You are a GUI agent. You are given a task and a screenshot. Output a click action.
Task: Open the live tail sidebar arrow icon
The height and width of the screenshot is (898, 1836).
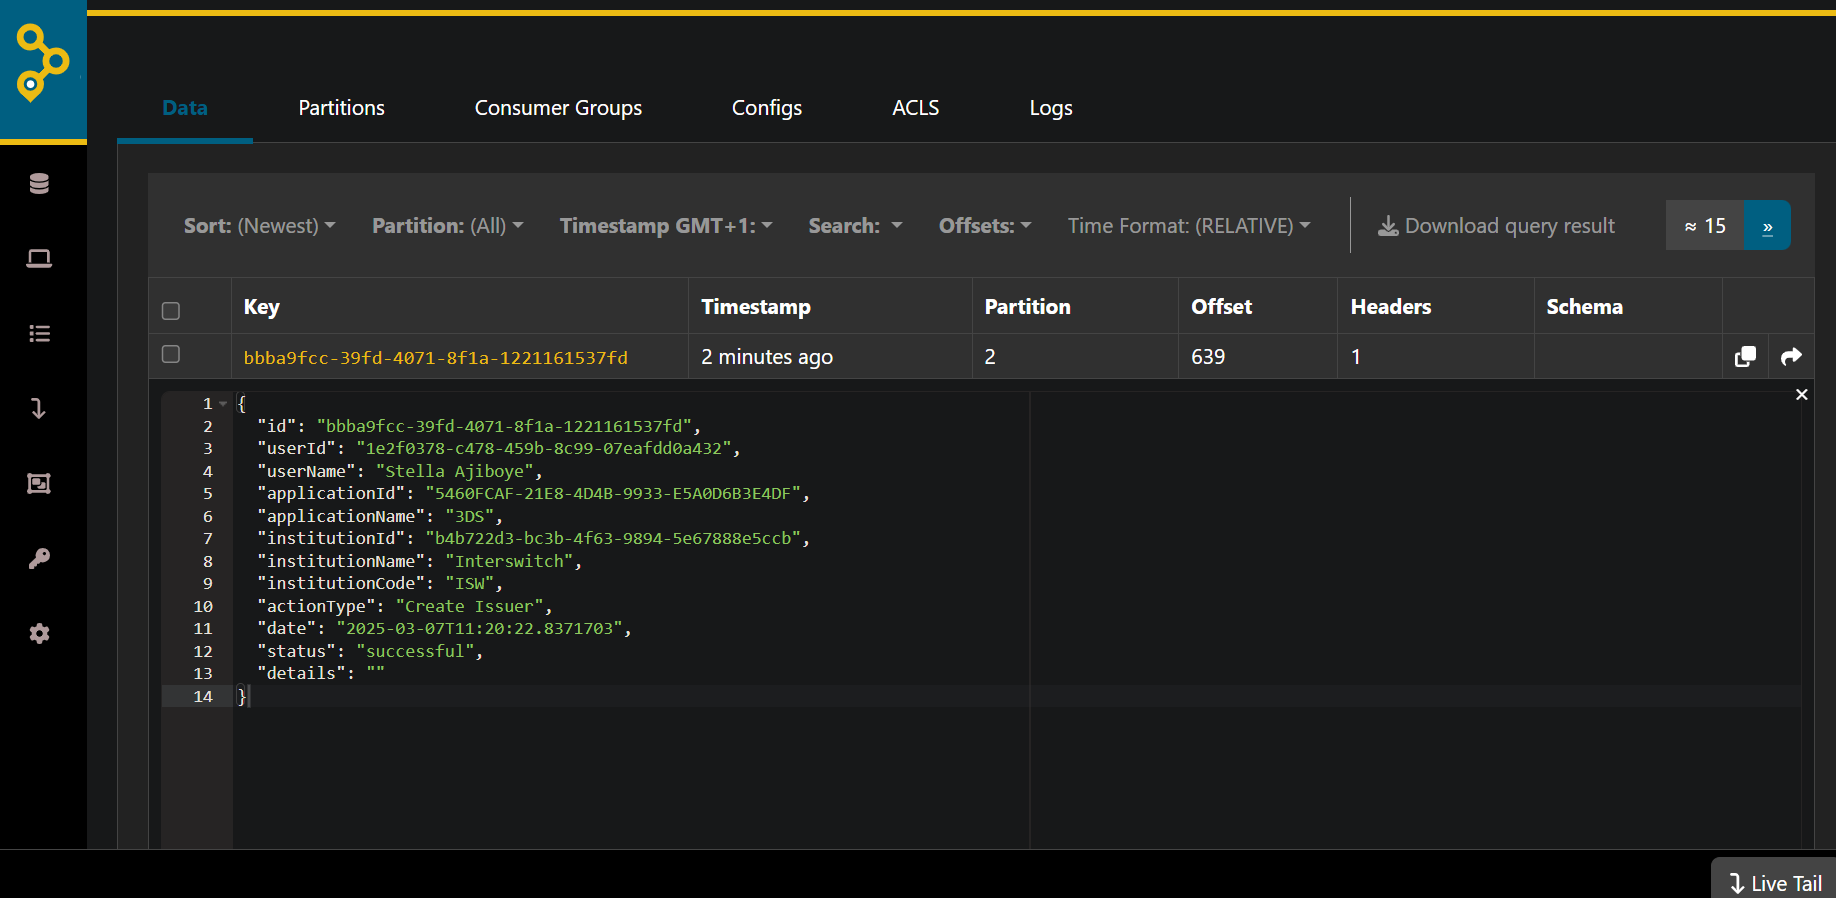(x=39, y=409)
